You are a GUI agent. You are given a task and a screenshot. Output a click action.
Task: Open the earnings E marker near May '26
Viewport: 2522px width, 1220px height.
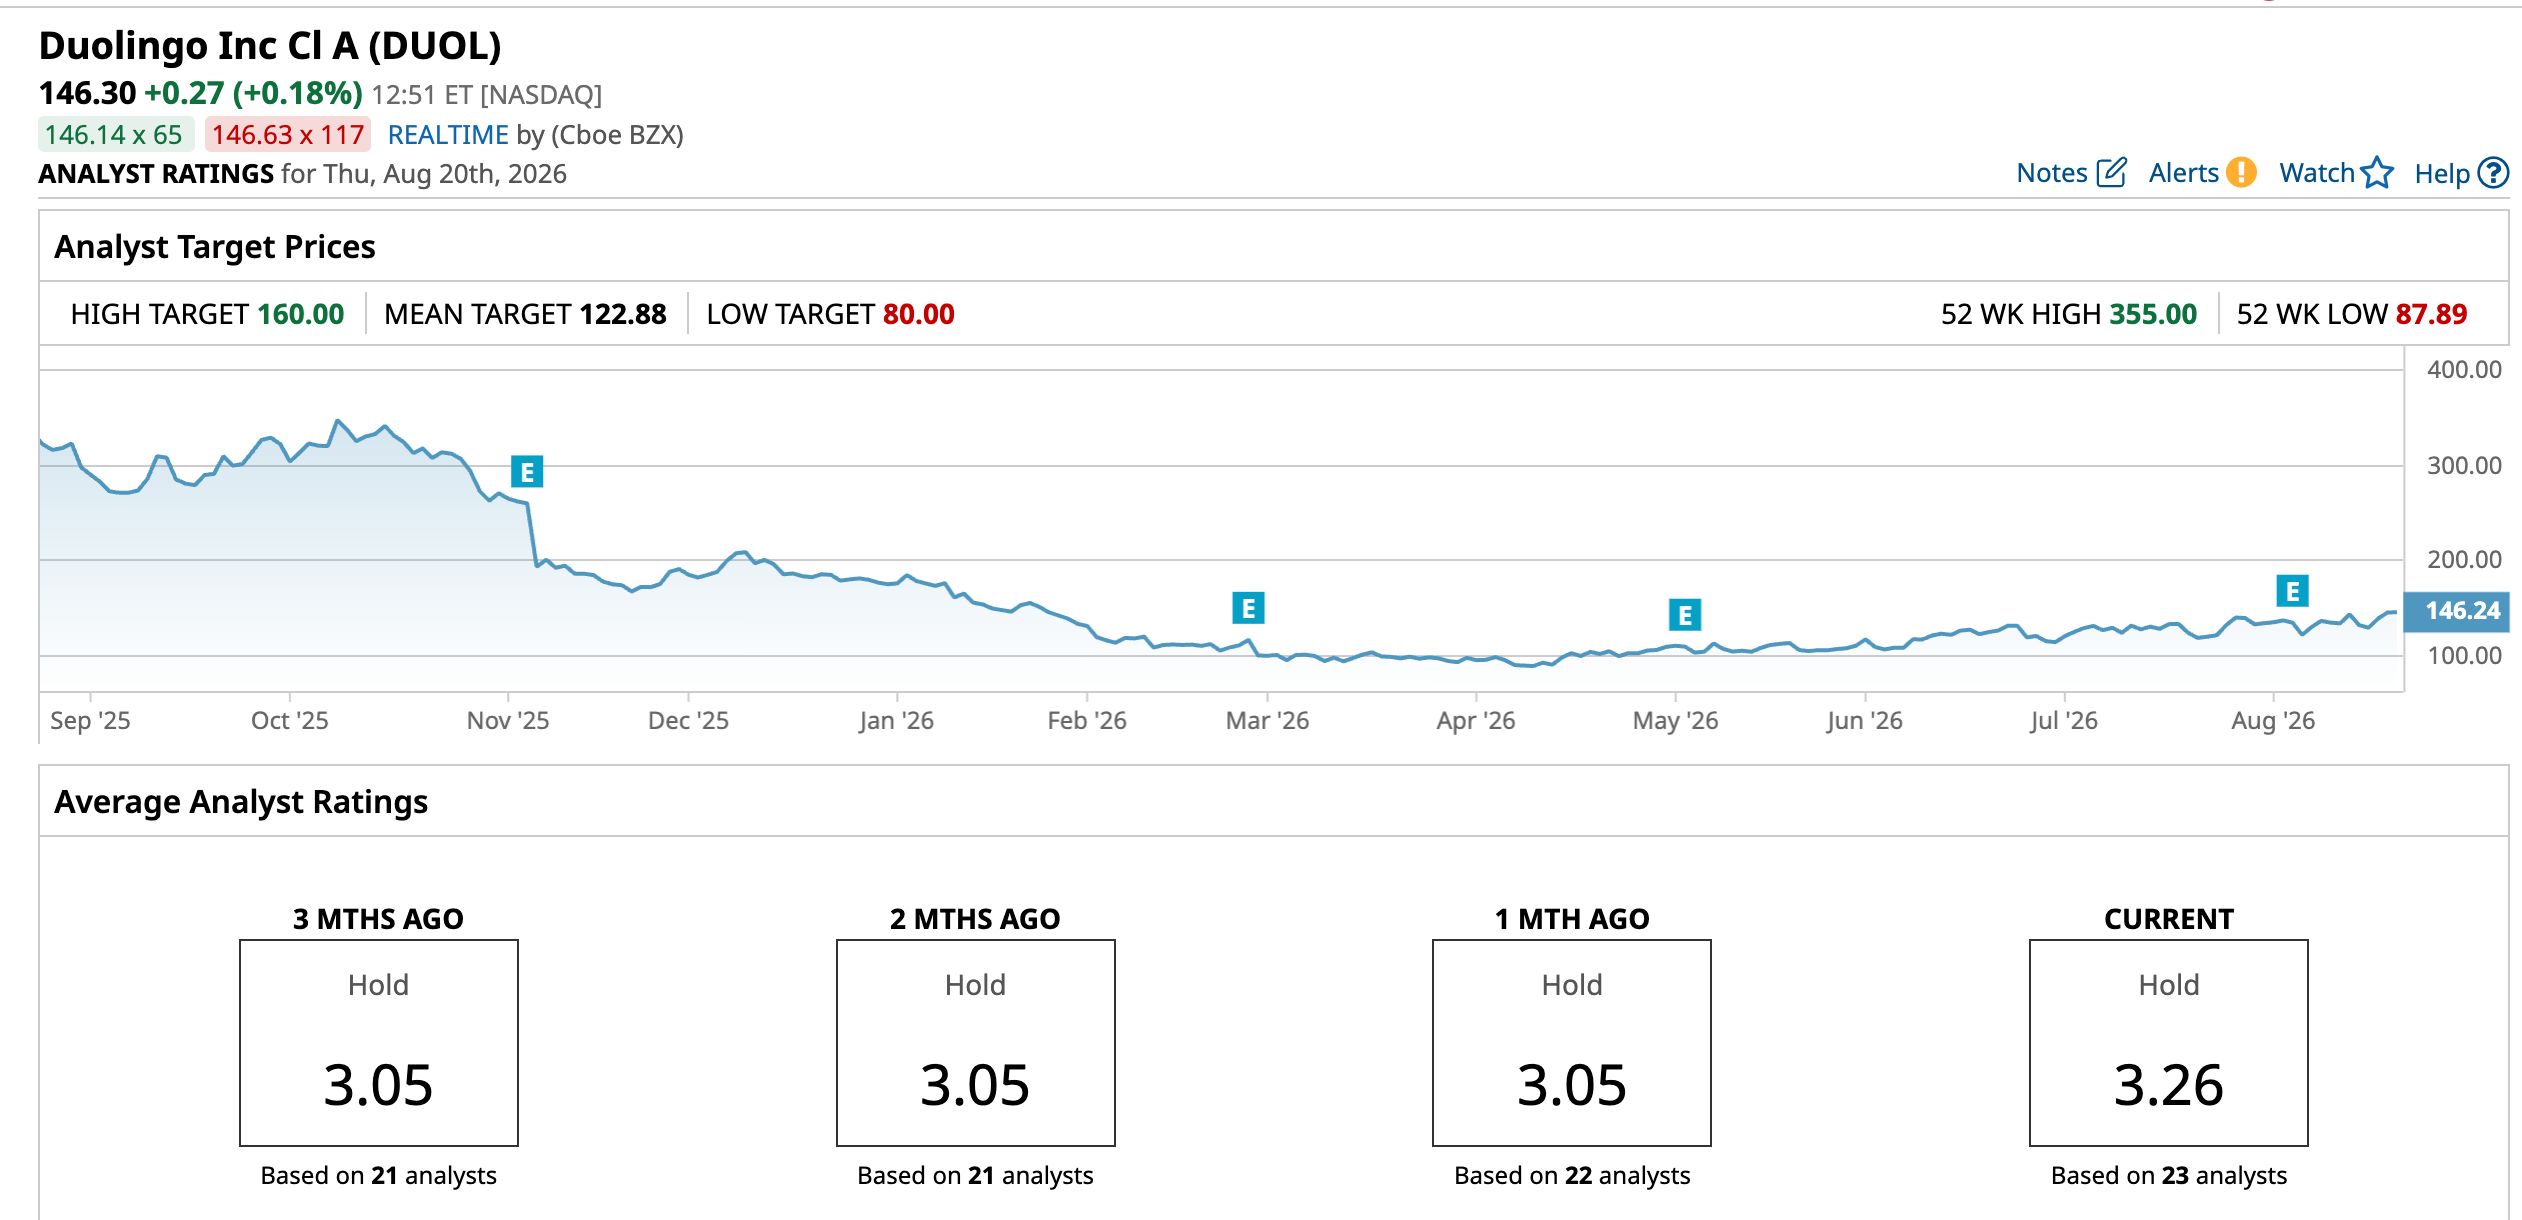(1685, 615)
